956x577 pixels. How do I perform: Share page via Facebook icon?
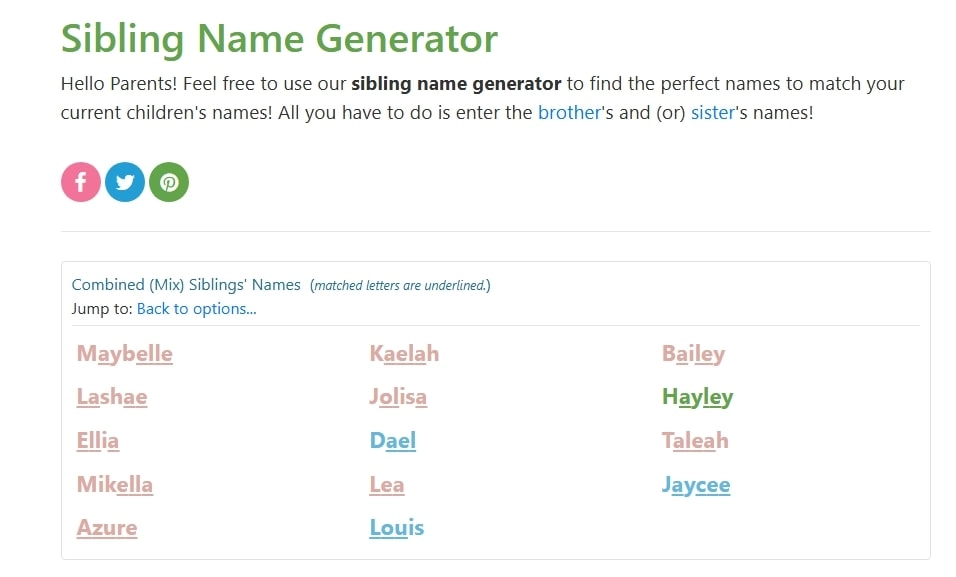81,183
